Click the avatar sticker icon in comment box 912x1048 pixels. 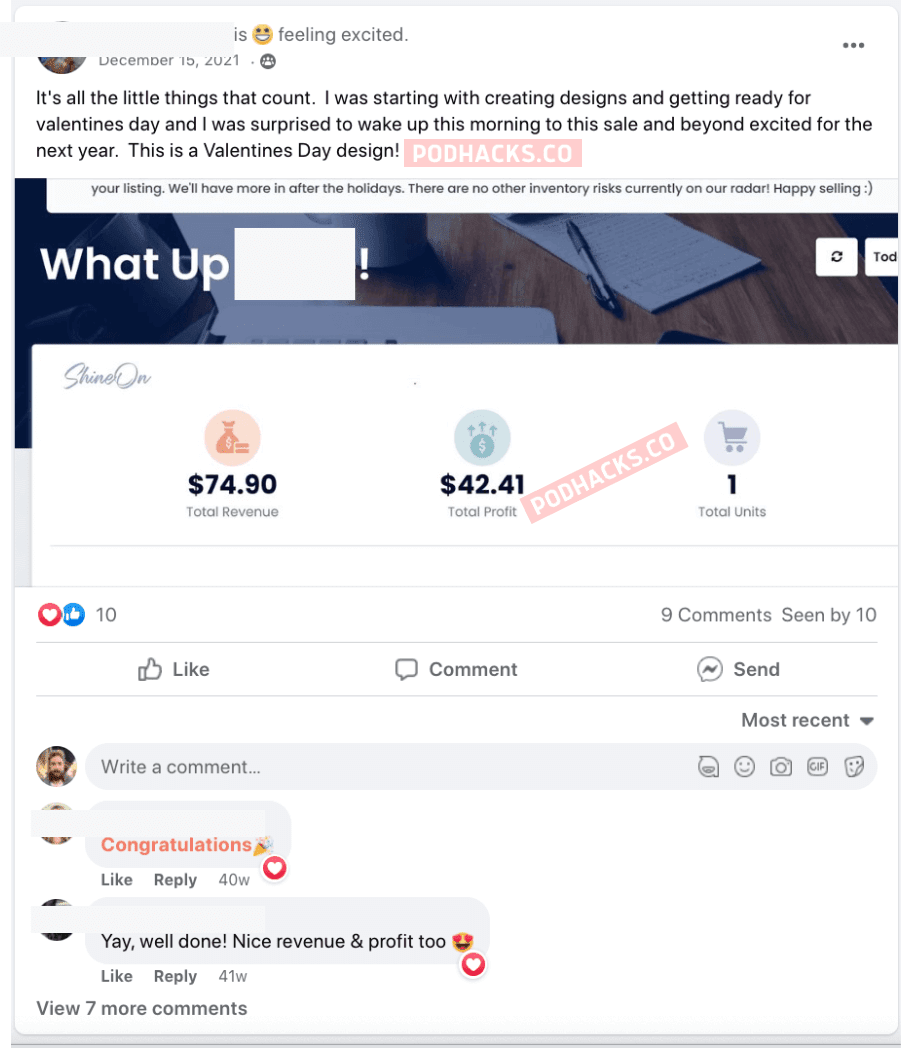coord(708,767)
